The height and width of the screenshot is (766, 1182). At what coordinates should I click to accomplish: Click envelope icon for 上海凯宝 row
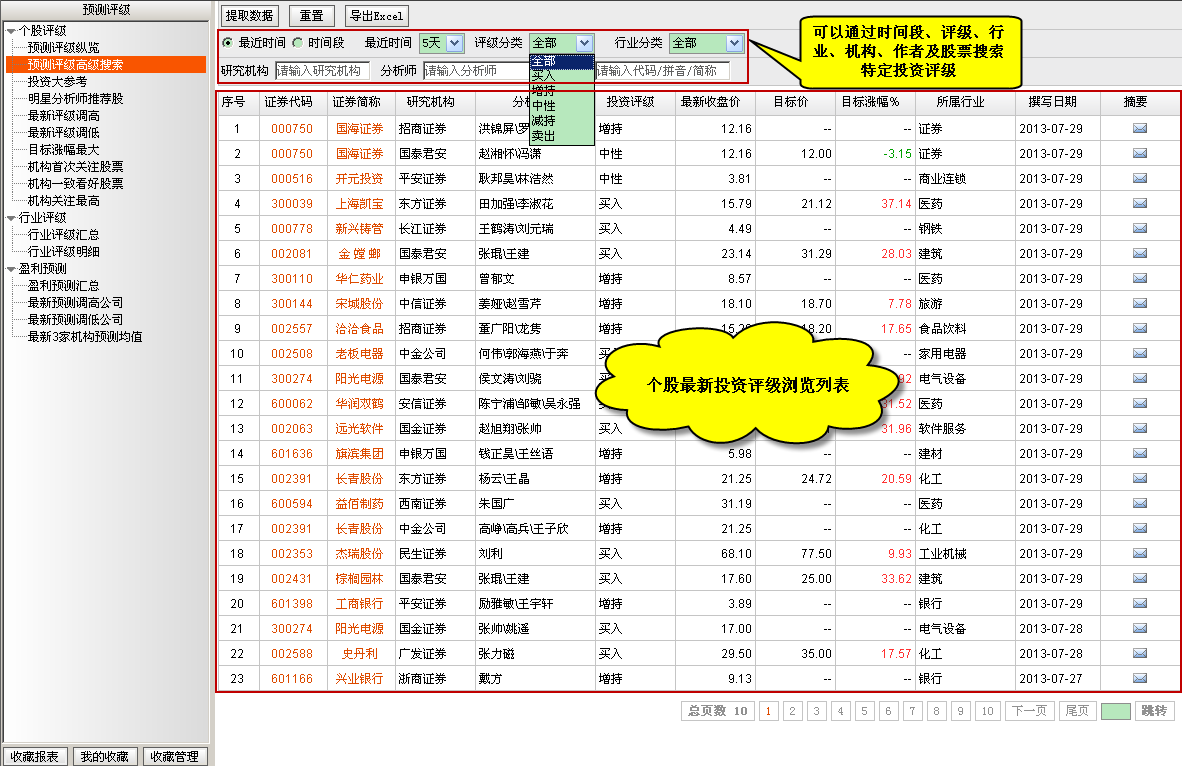point(1140,203)
